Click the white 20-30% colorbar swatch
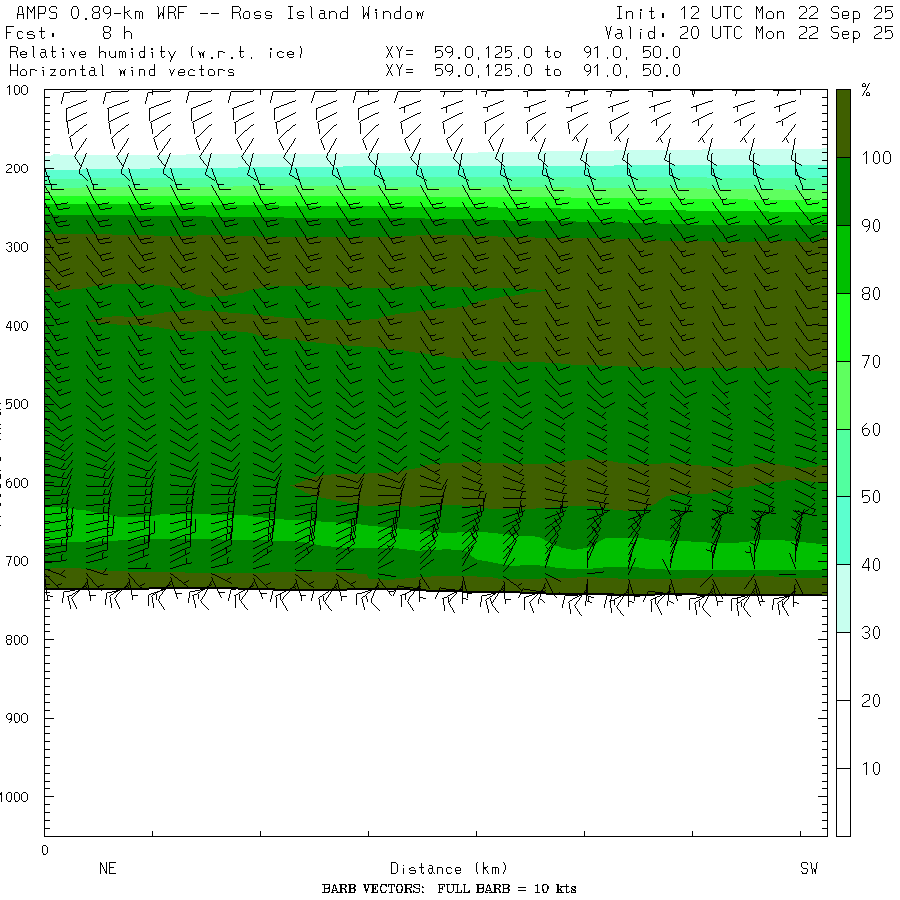 point(843,666)
